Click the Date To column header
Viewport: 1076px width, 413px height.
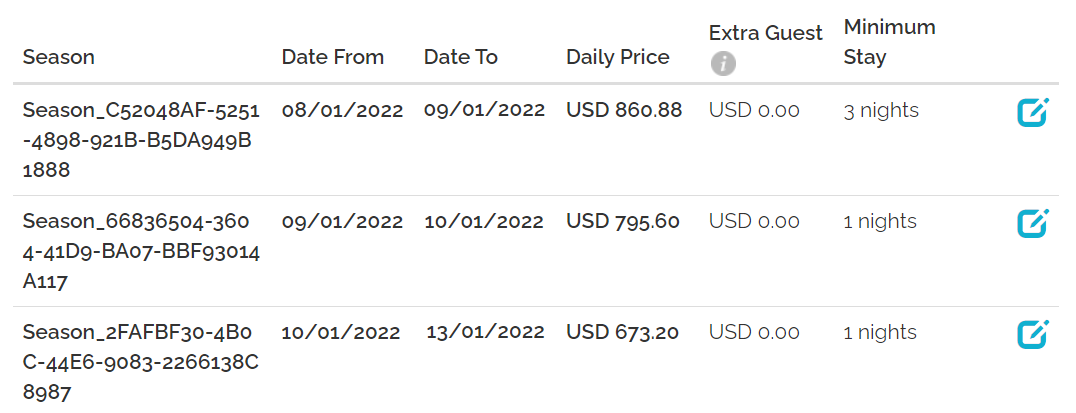[460, 57]
